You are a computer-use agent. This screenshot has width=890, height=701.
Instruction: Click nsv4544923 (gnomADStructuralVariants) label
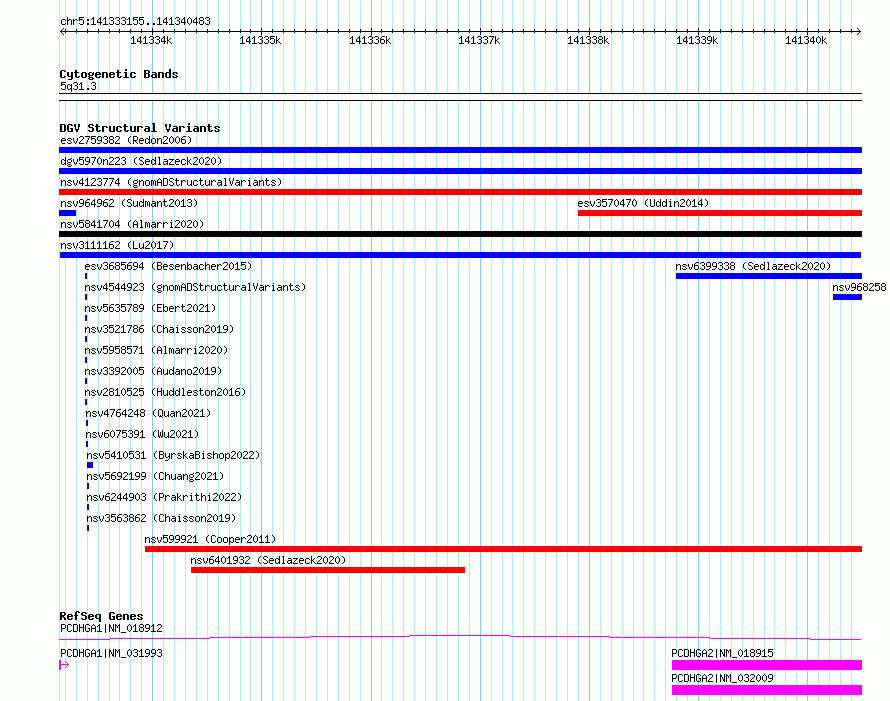(x=195, y=287)
